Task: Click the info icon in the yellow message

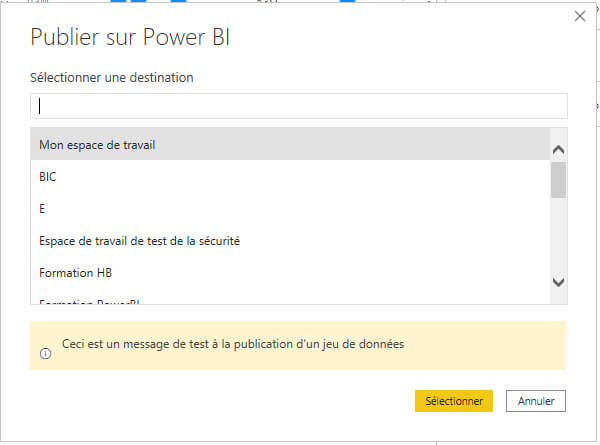Action: (x=46, y=354)
